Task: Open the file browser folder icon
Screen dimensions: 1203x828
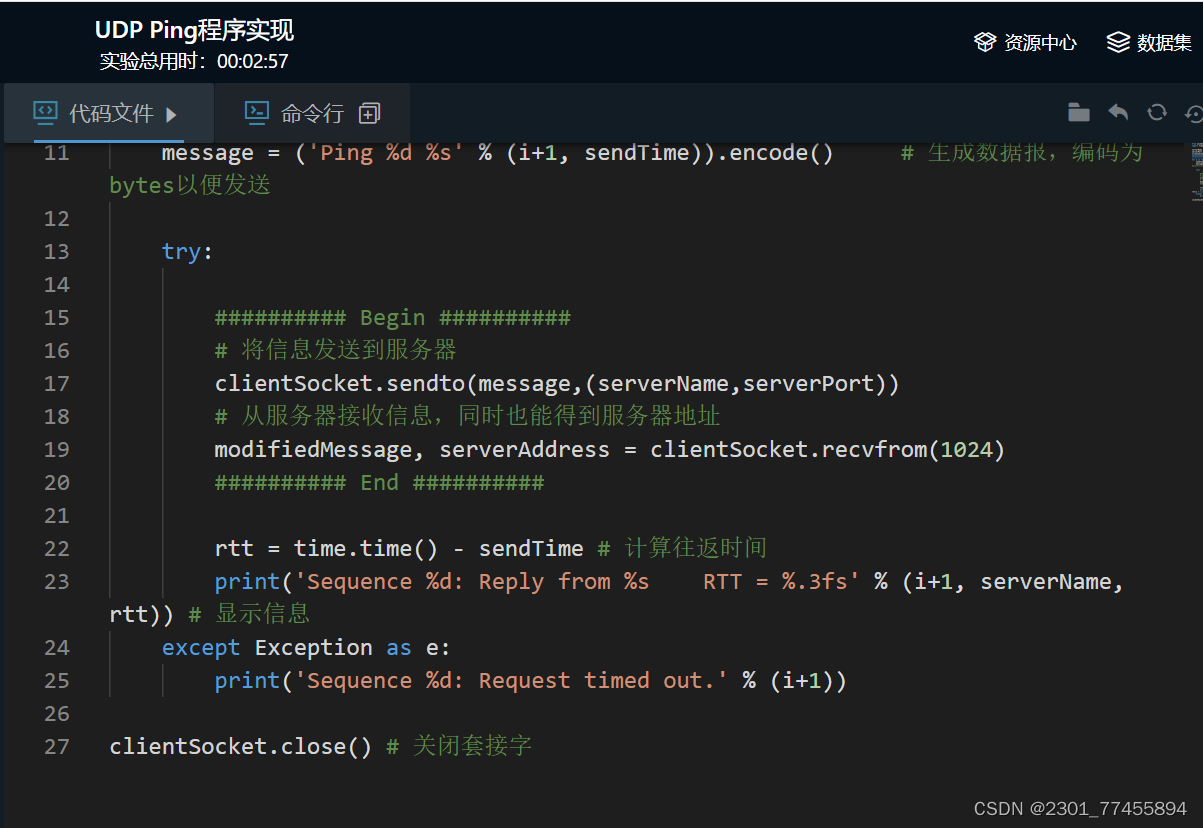Action: click(1079, 112)
